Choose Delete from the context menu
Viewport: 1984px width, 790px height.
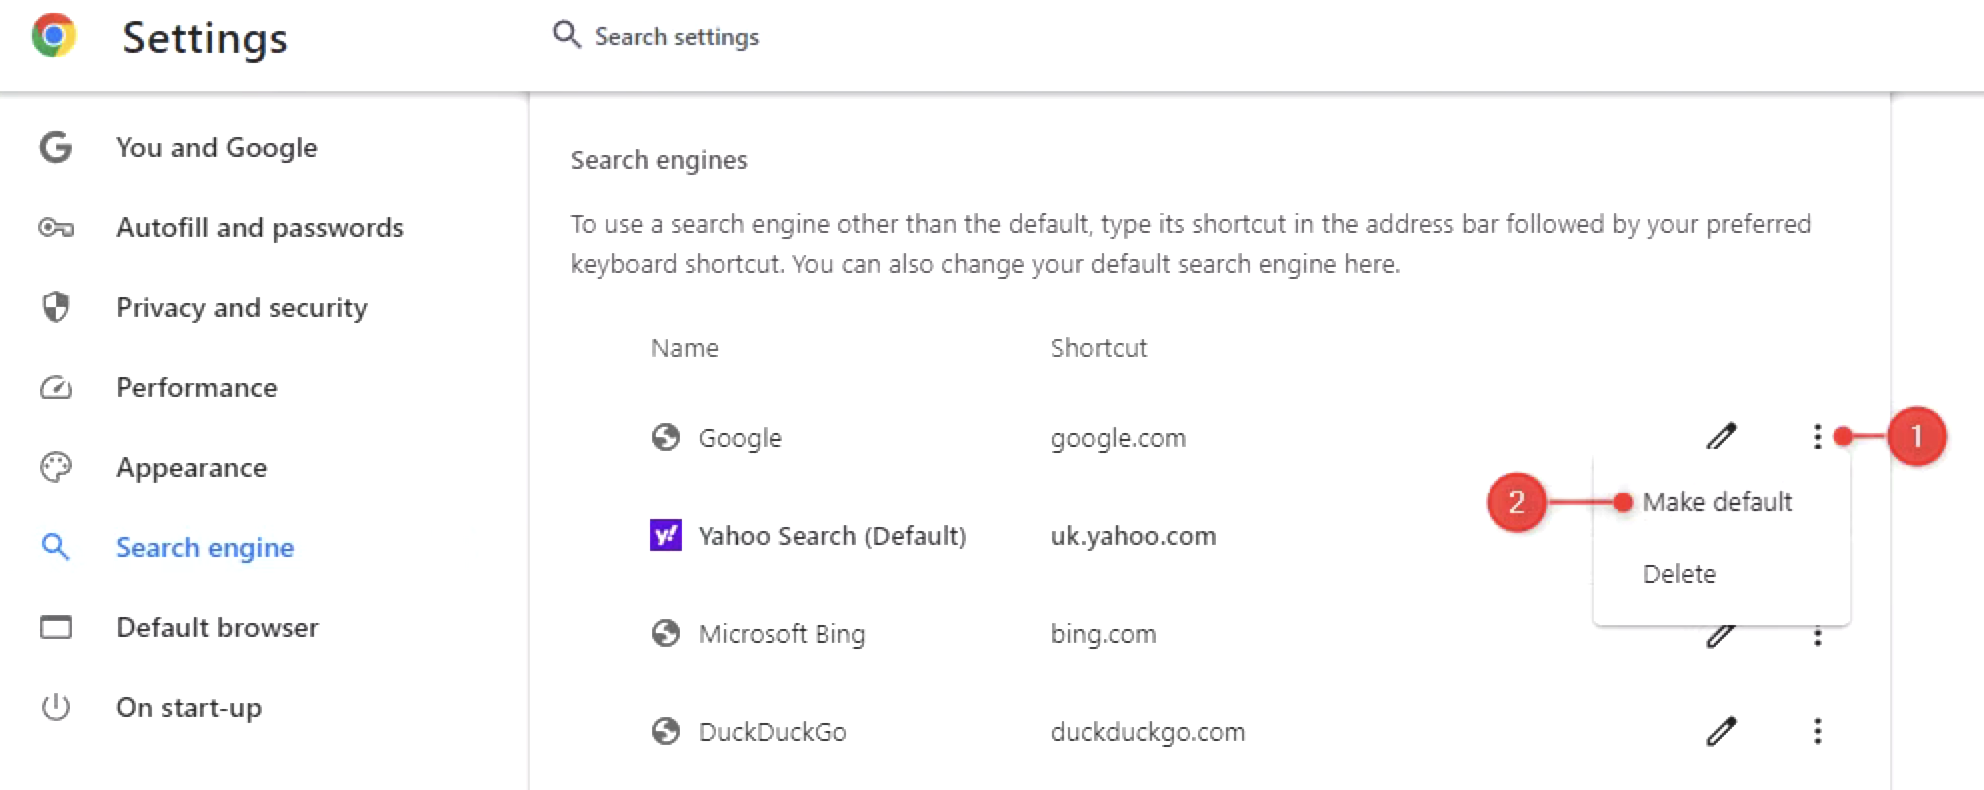pyautogui.click(x=1679, y=574)
